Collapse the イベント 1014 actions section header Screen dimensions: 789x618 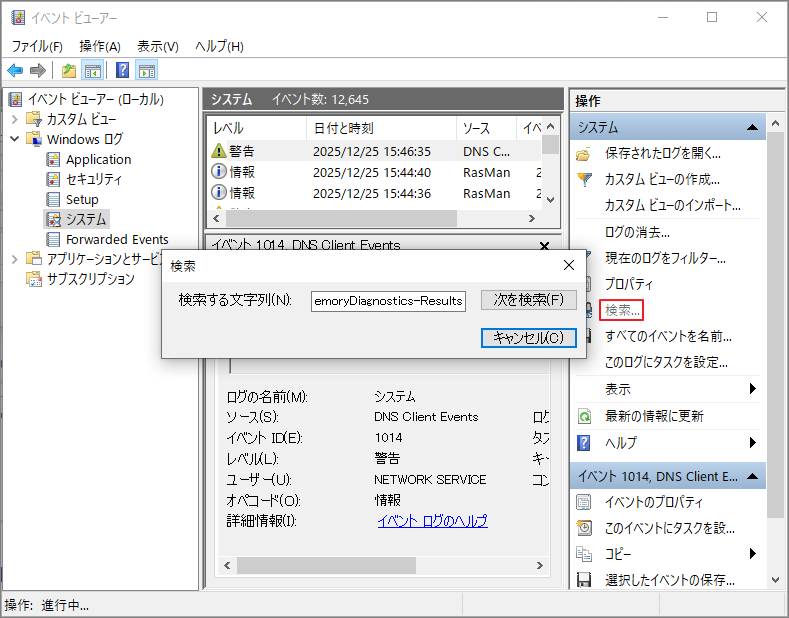pyautogui.click(x=752, y=476)
